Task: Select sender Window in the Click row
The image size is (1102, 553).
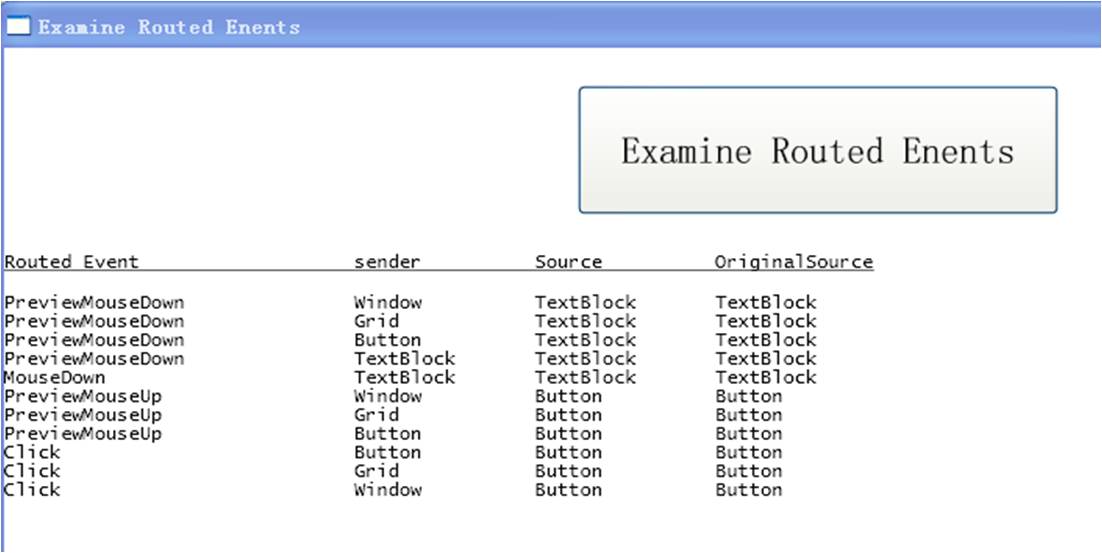Action: 387,490
